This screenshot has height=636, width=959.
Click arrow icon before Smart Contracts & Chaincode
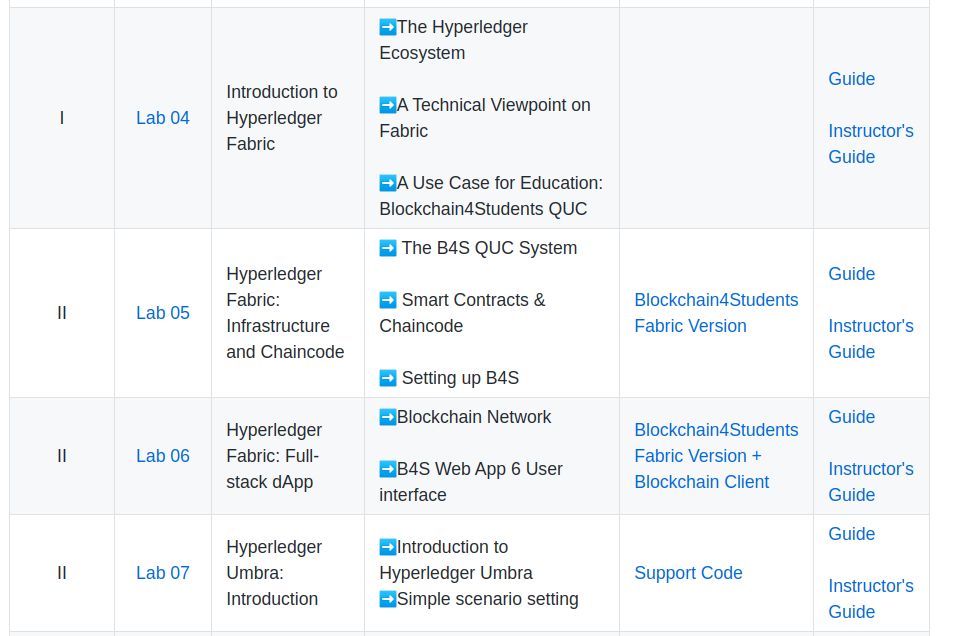(x=388, y=300)
